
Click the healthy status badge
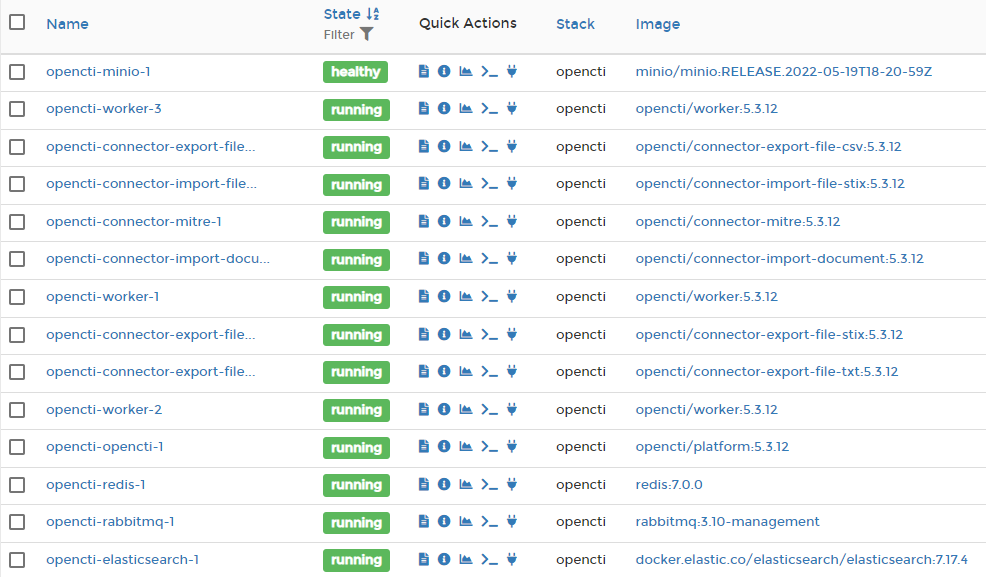click(x=356, y=72)
